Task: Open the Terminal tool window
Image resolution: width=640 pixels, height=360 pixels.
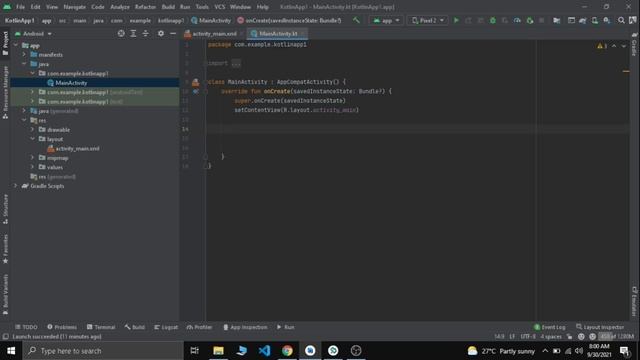Action: (x=101, y=327)
